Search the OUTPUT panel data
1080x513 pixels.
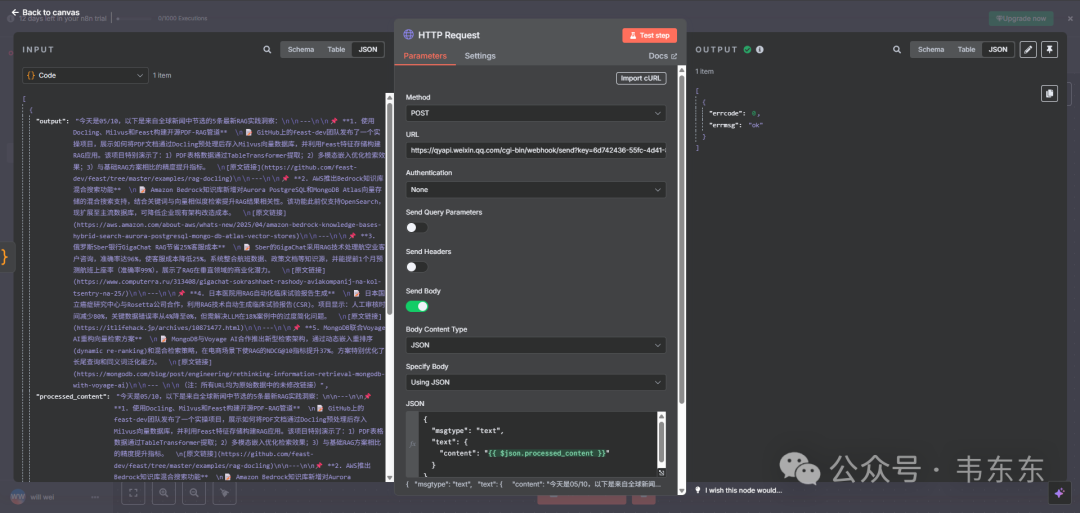coord(897,50)
